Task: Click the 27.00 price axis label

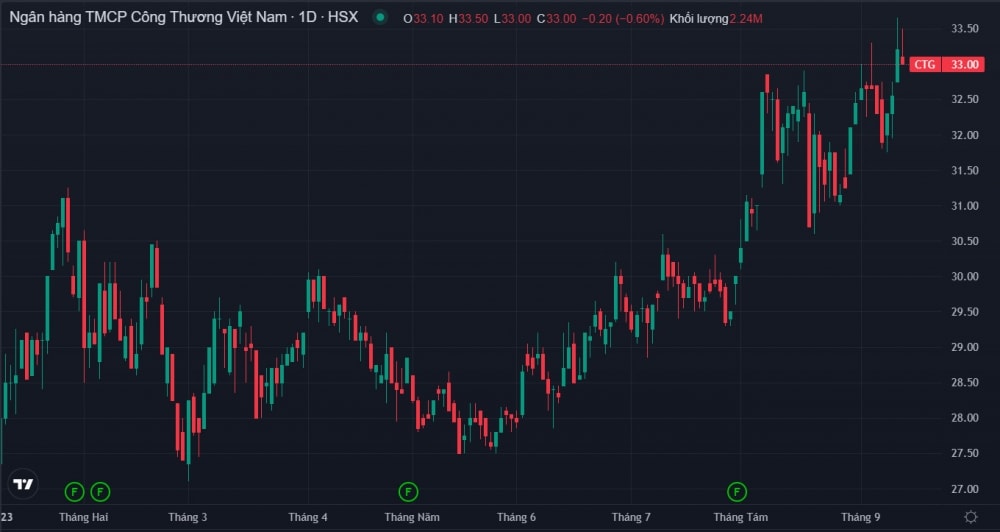Action: (x=964, y=489)
